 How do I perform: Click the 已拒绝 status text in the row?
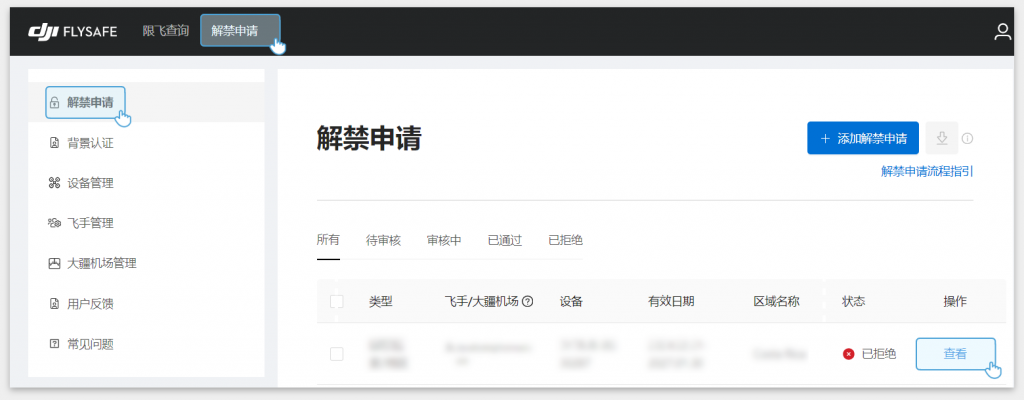878,354
